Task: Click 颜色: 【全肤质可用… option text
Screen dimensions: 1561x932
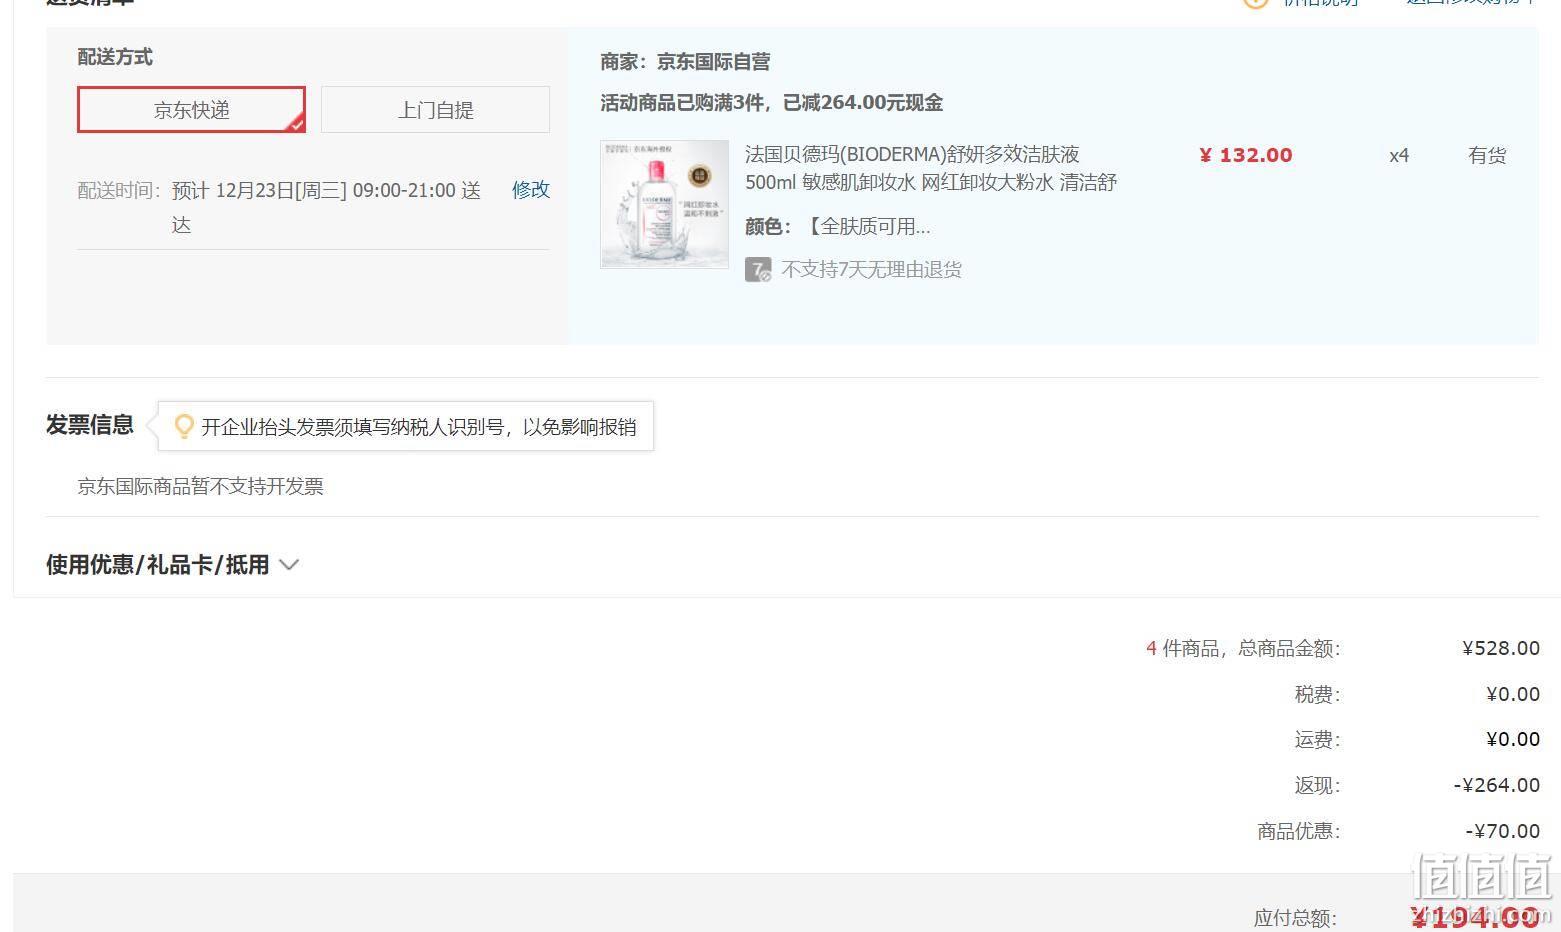Action: tap(838, 227)
